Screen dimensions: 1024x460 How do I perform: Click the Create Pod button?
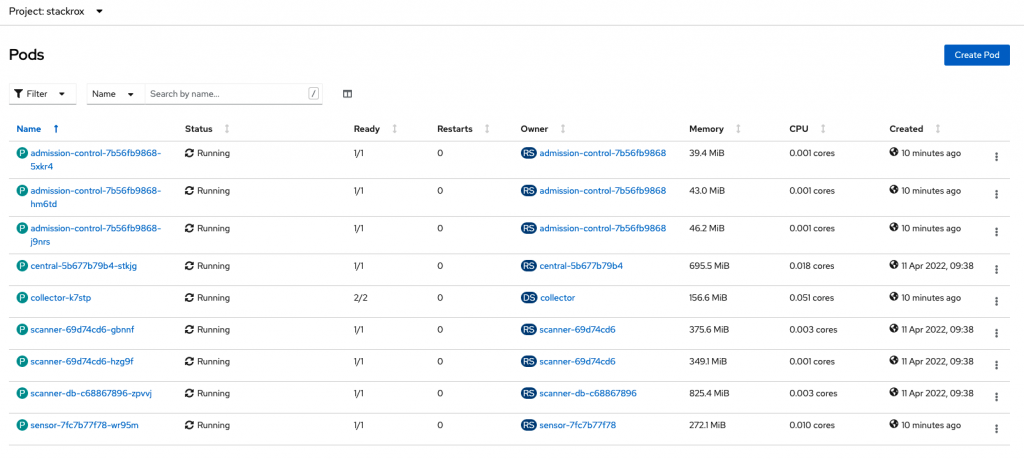coord(977,55)
